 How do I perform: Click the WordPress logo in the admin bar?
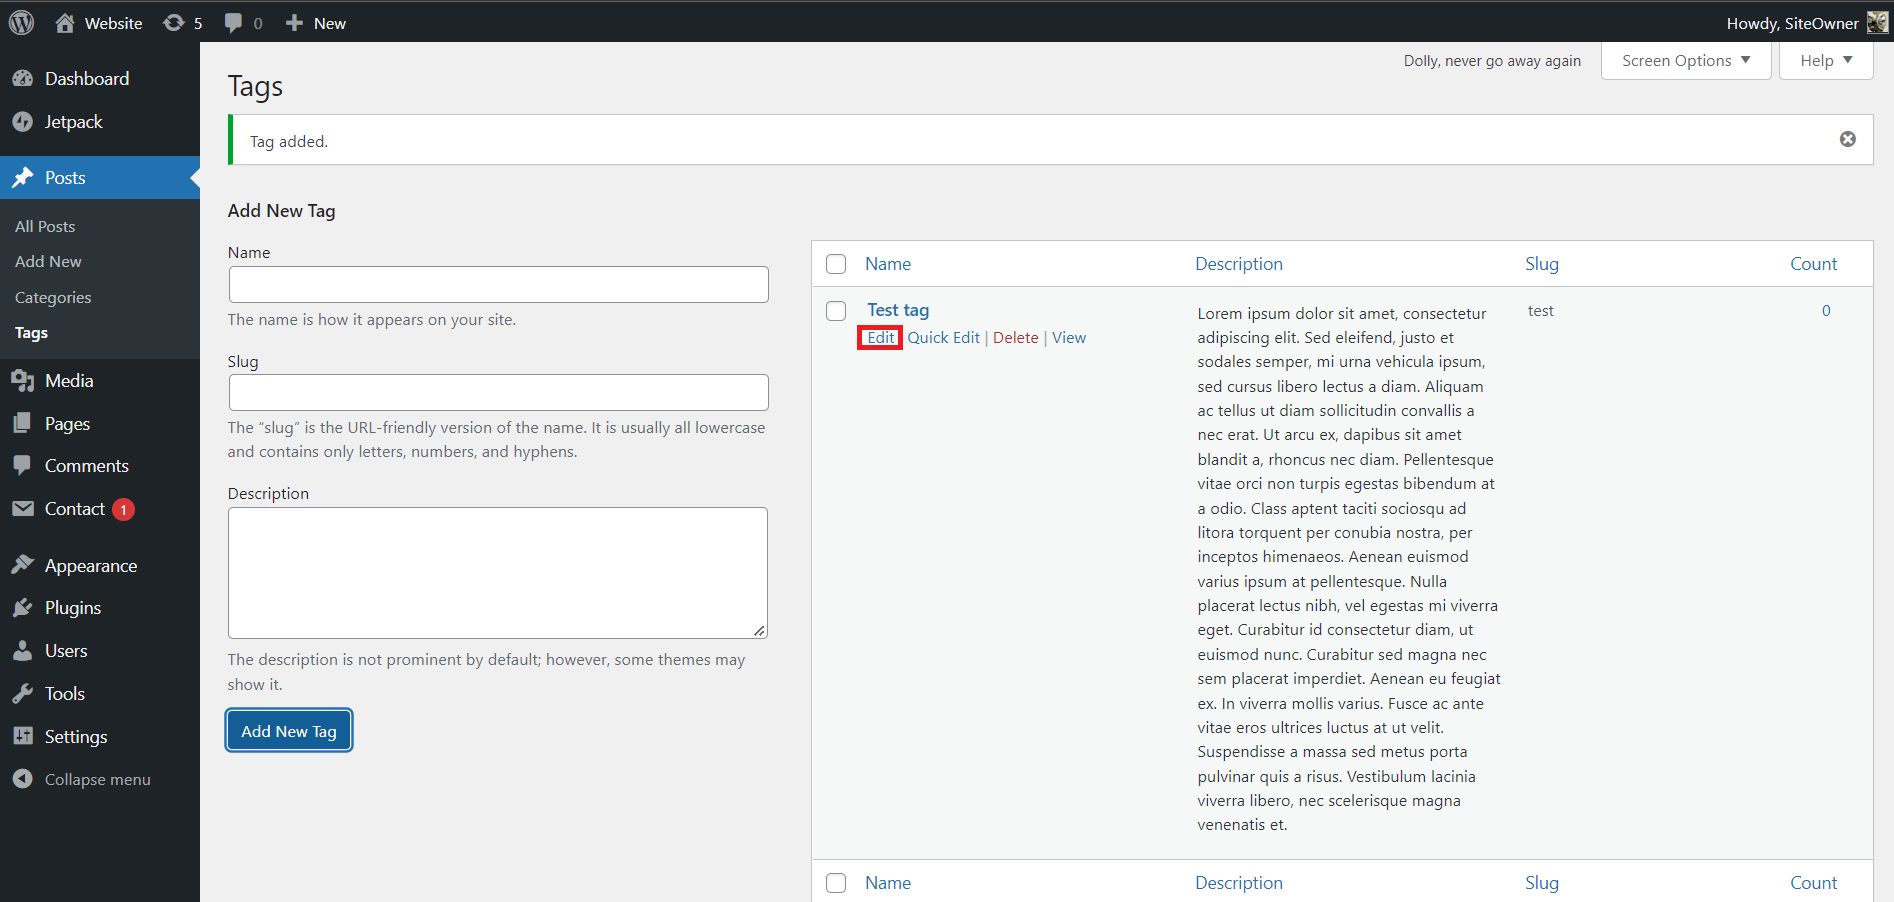tap(21, 22)
